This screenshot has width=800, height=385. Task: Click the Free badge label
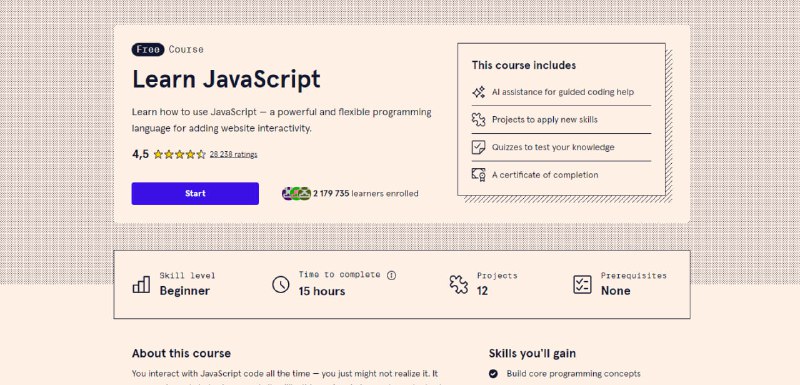[x=148, y=49]
